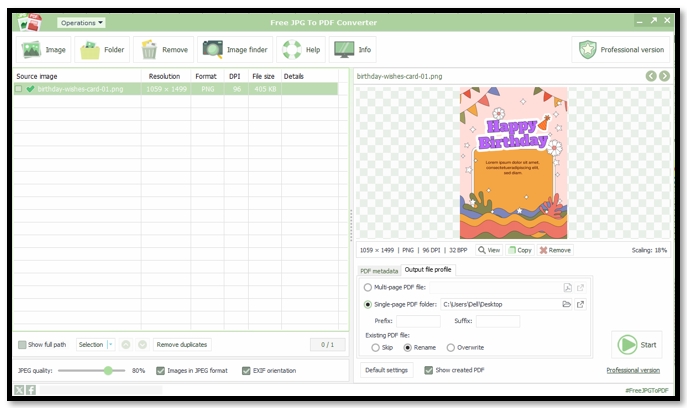Select Single-page PDF folder radio button
The image size is (687, 408).
(368, 304)
